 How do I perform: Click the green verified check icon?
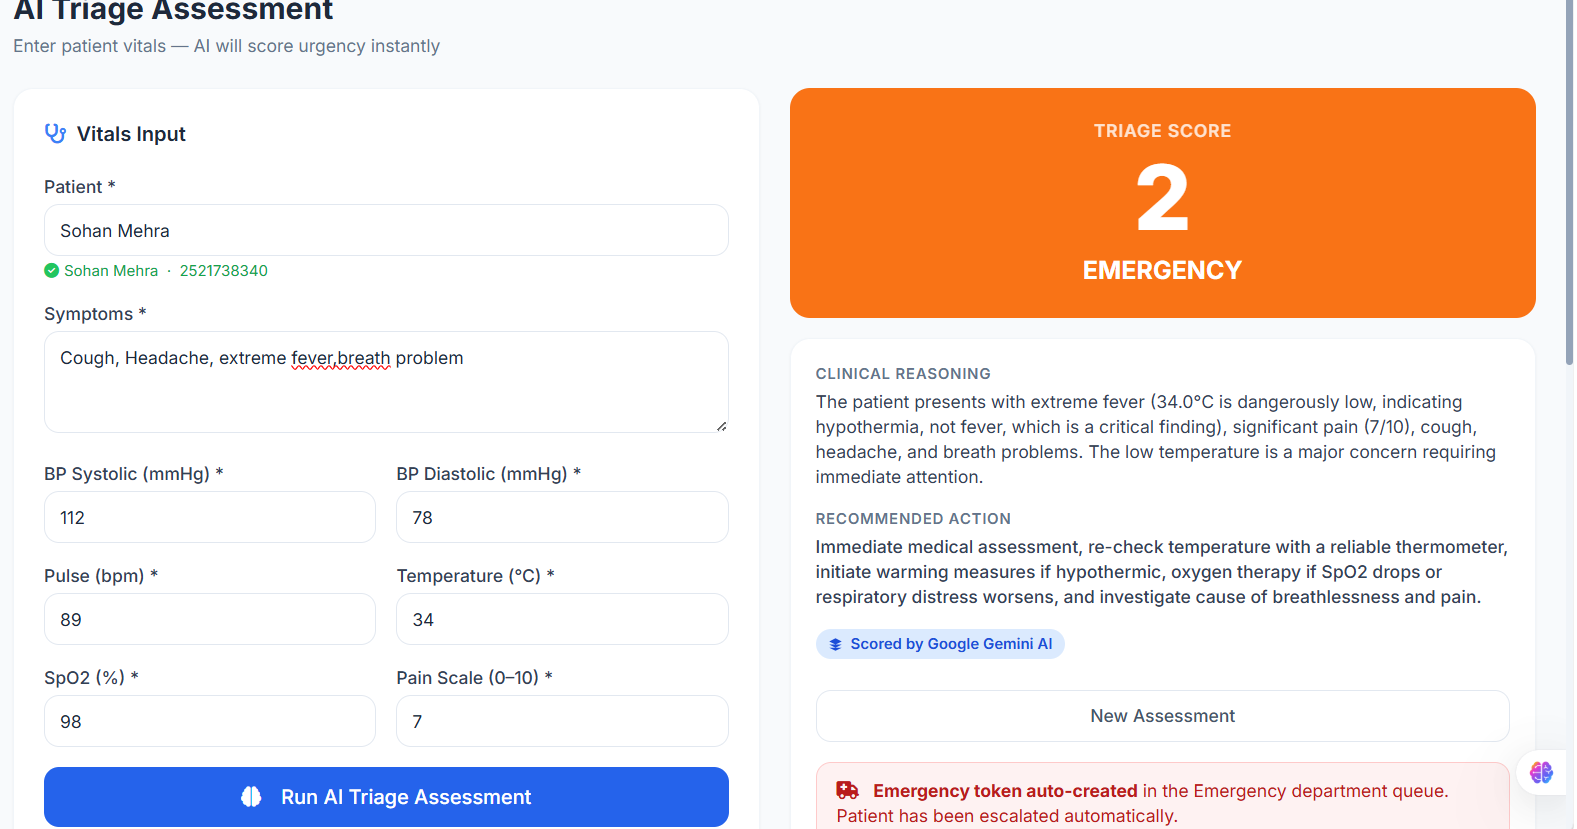pyautogui.click(x=52, y=270)
